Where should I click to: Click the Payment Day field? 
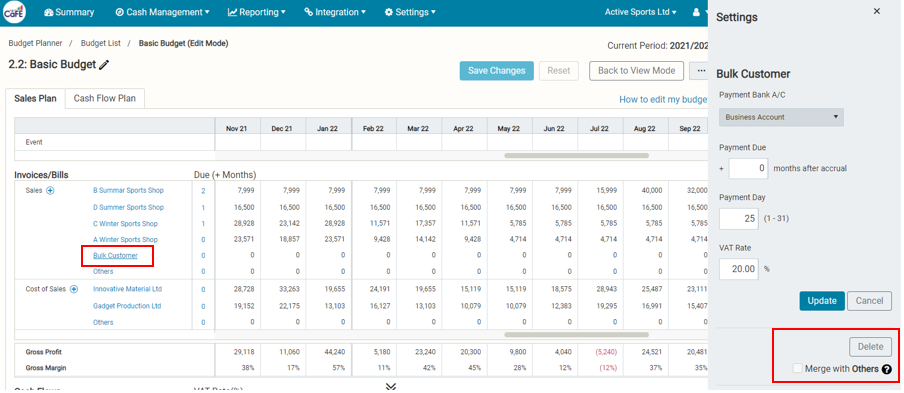tap(739, 218)
